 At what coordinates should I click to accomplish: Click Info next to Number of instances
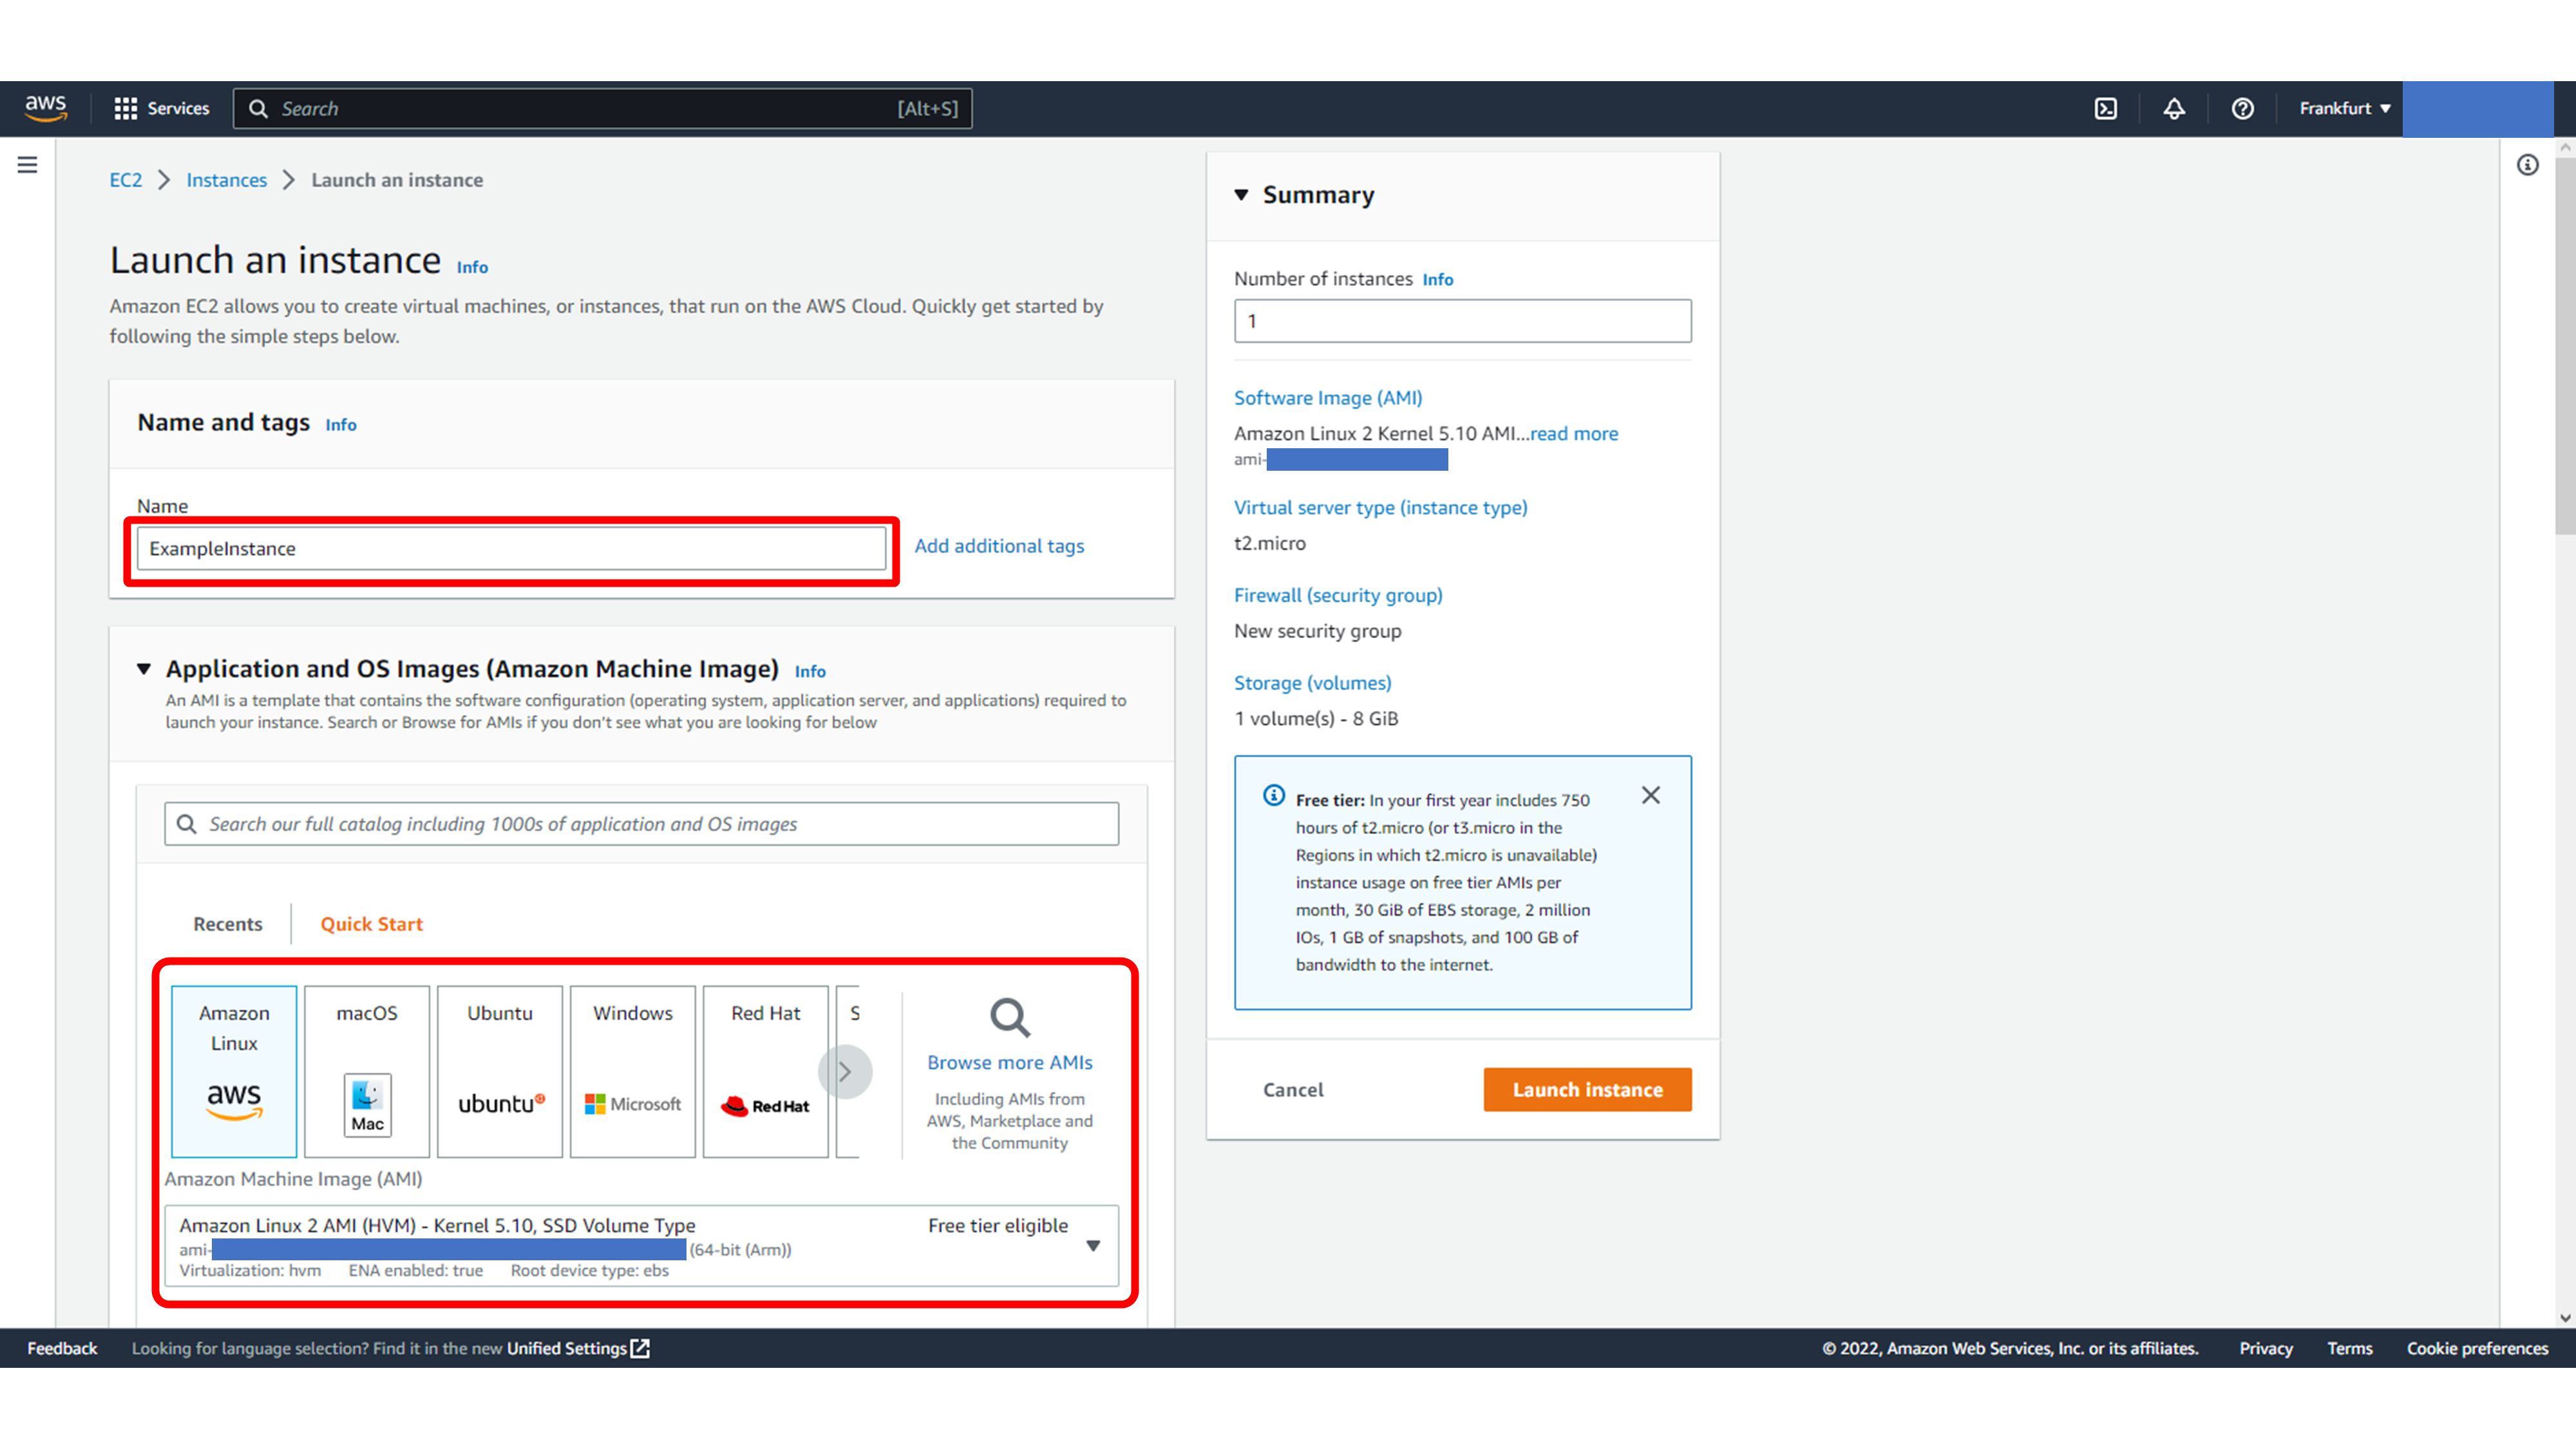pos(1438,279)
